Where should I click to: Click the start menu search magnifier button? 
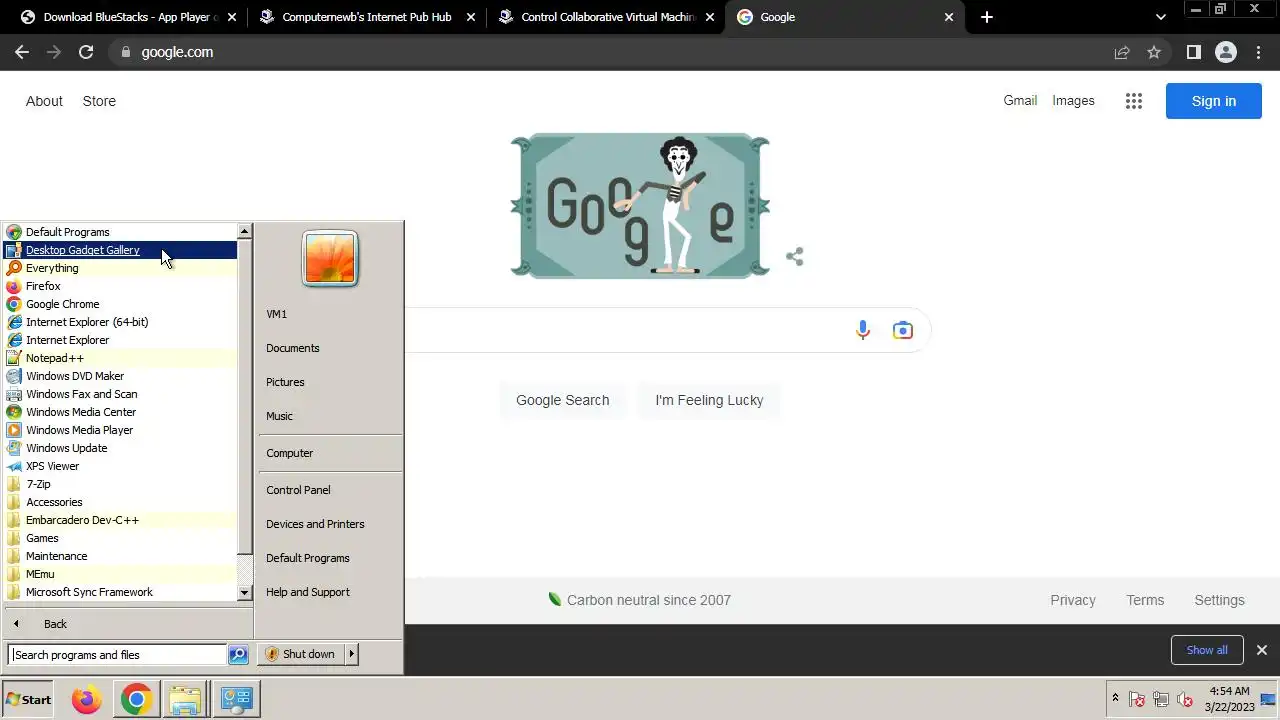click(x=238, y=655)
